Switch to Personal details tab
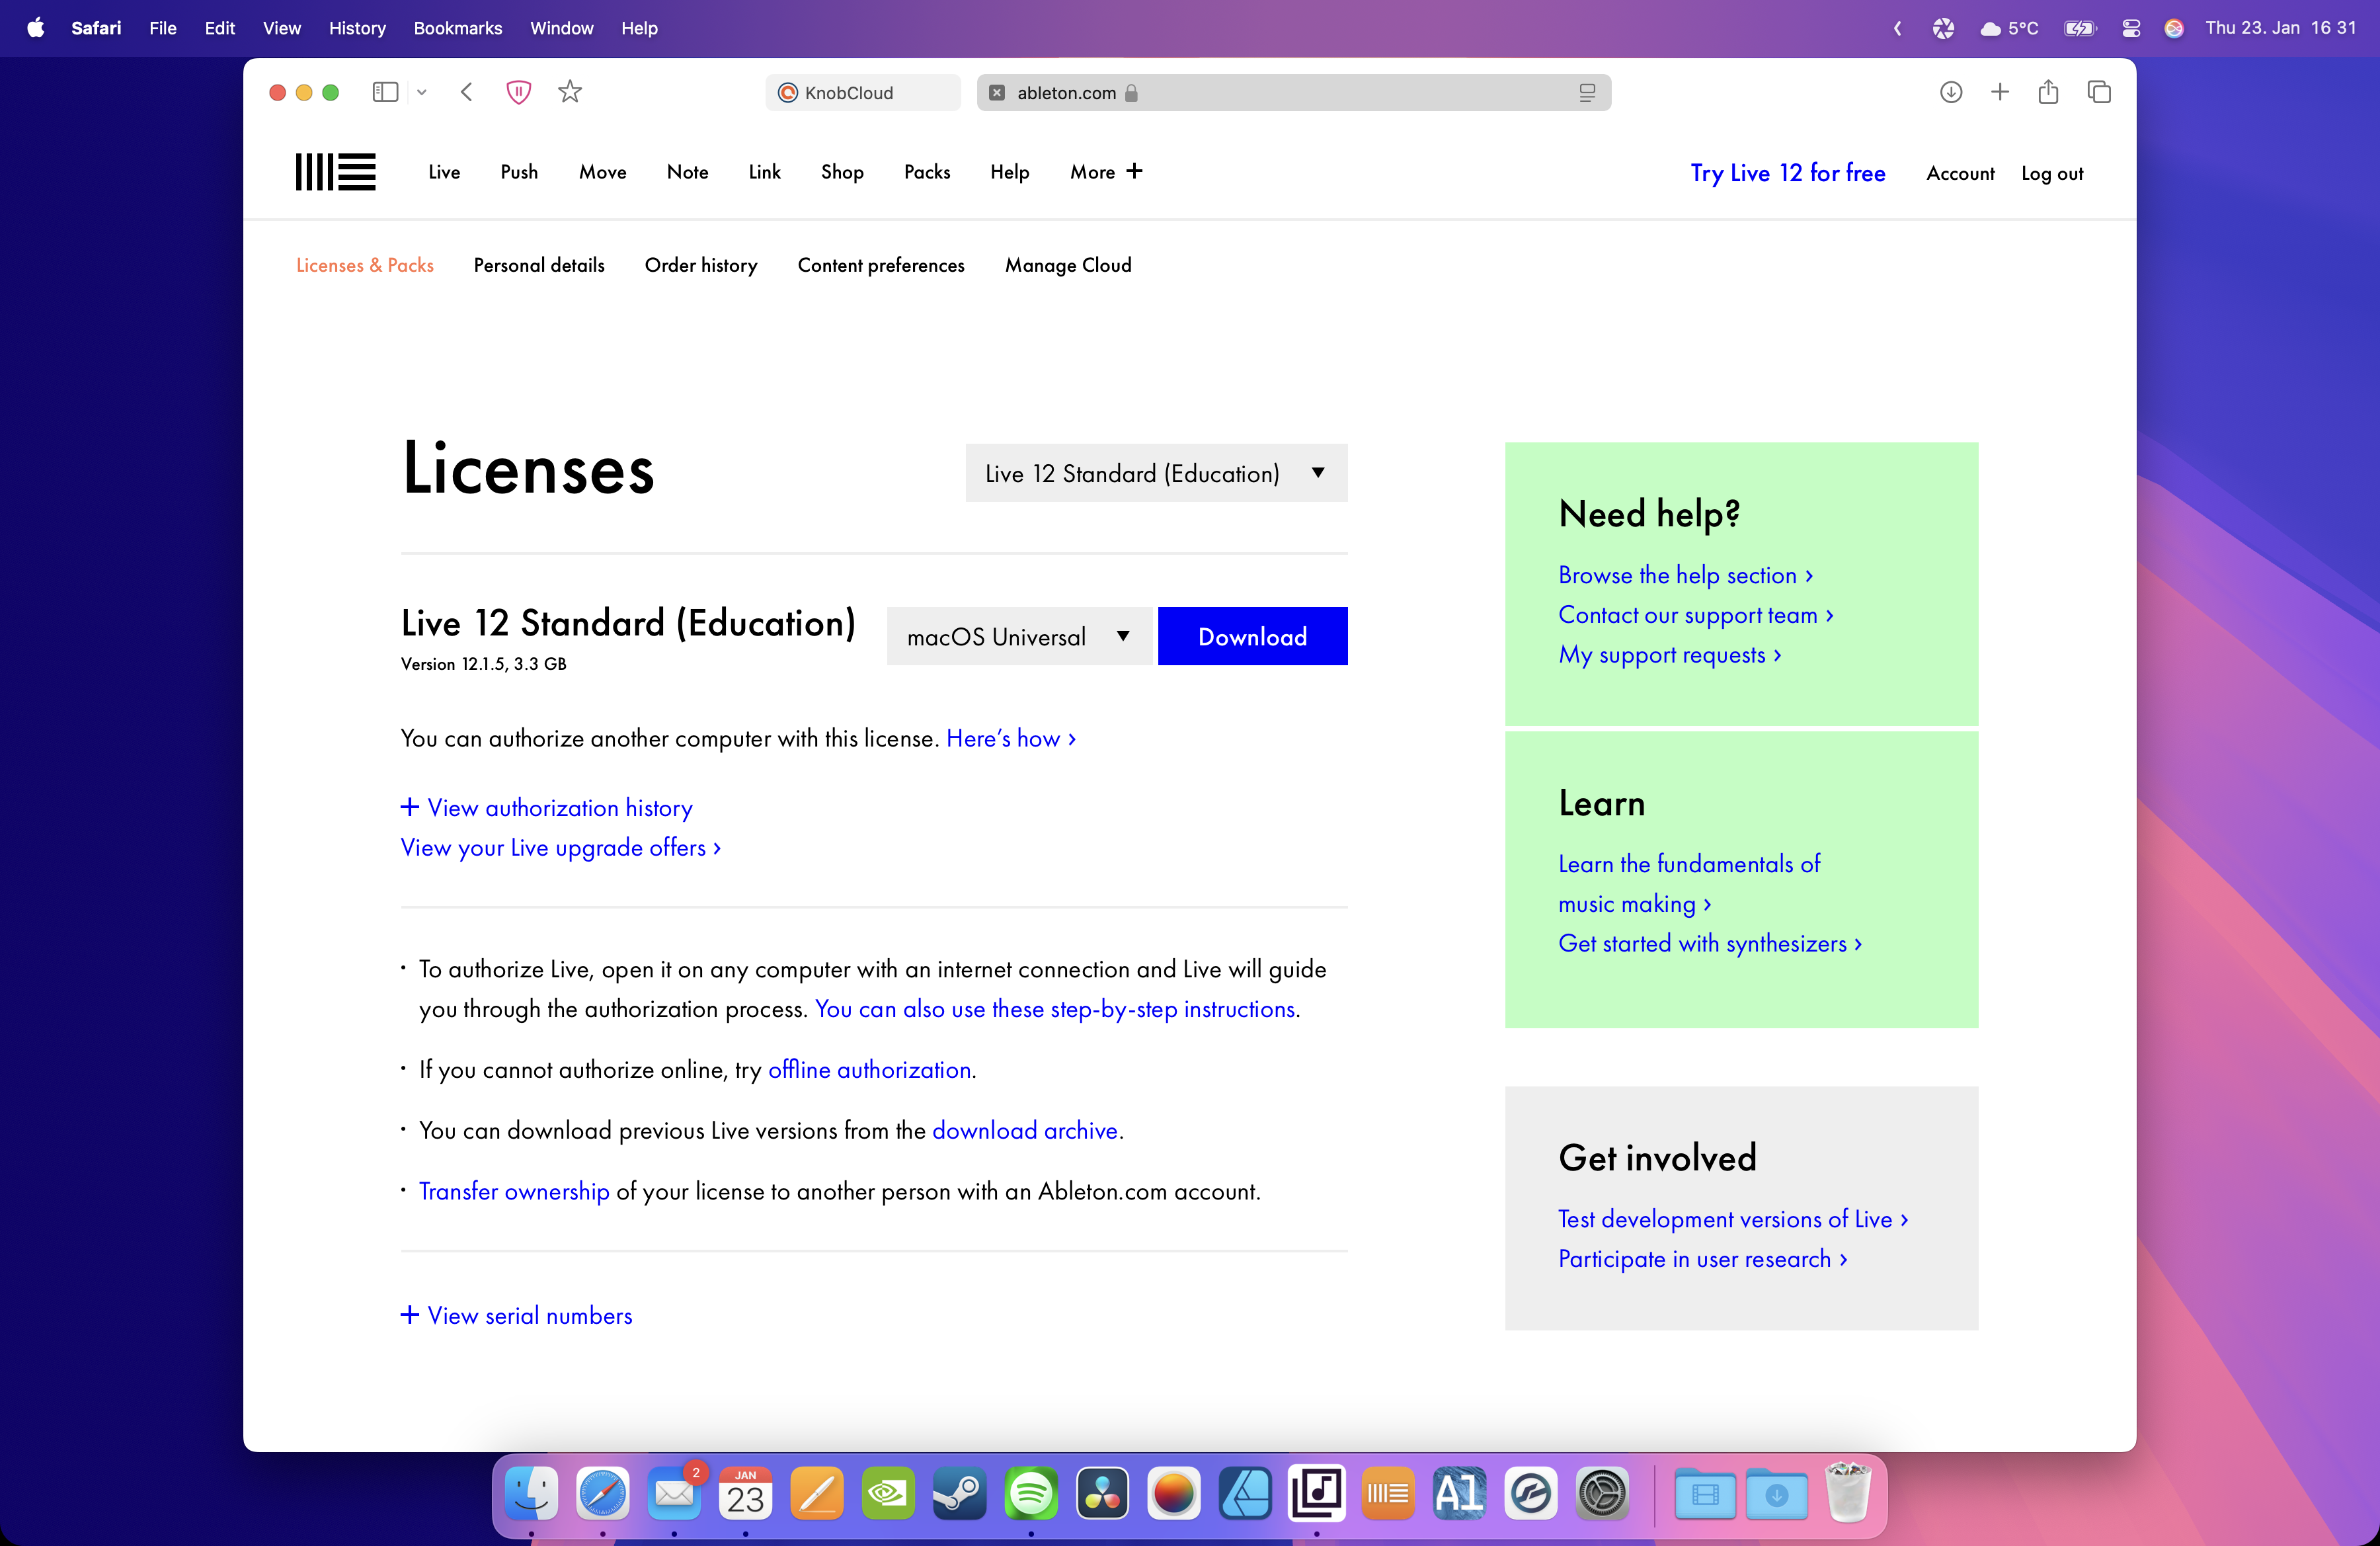 [x=537, y=265]
